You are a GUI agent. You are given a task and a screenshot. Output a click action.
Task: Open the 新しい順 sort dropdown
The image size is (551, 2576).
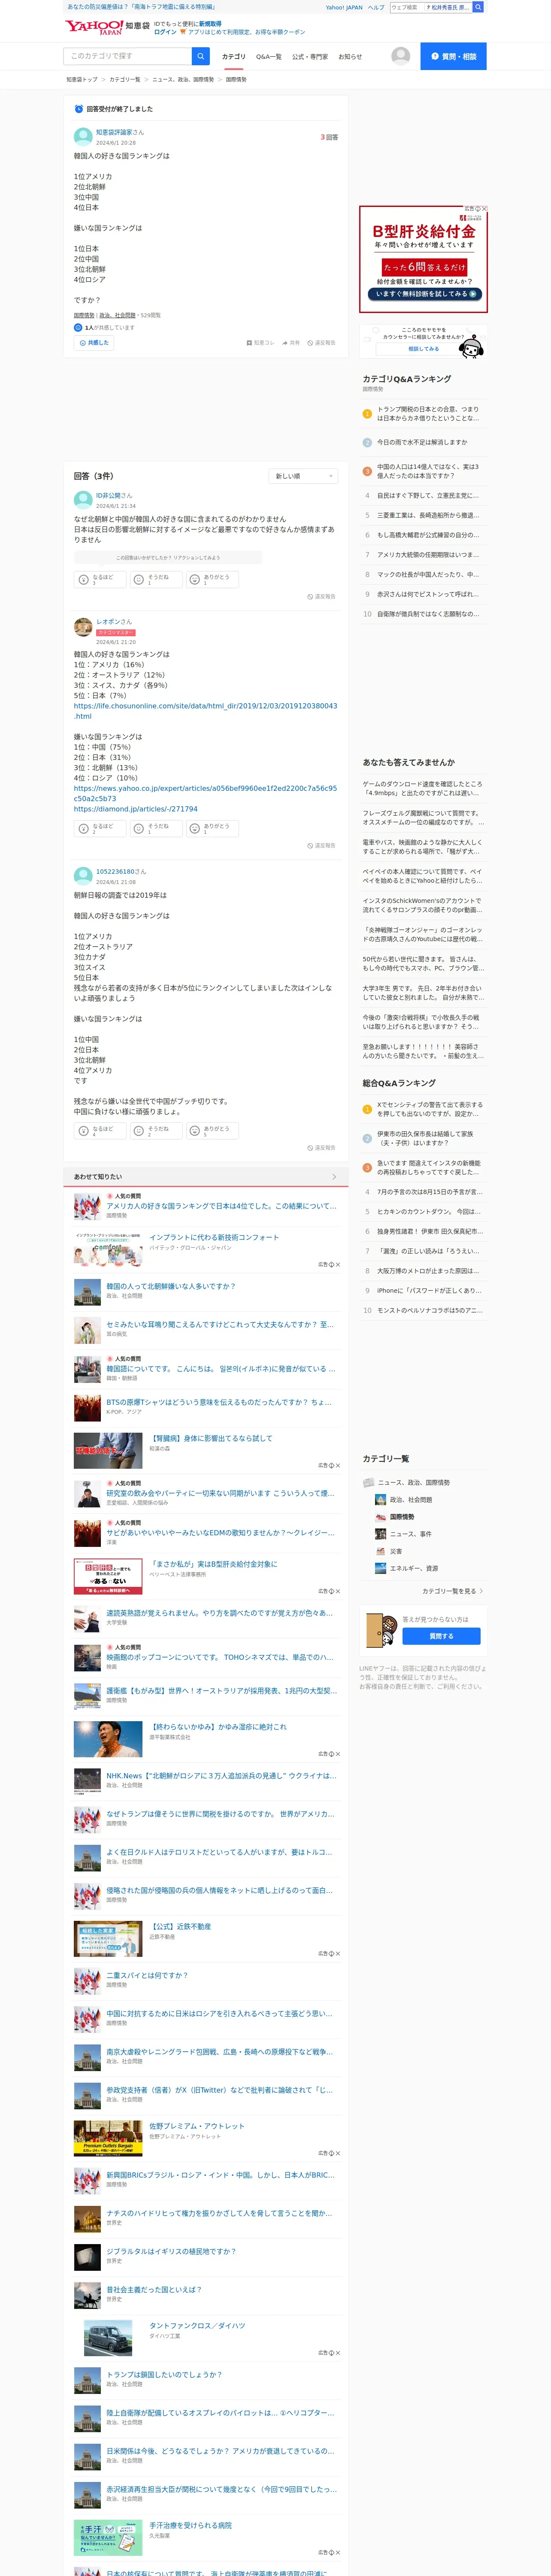303,476
